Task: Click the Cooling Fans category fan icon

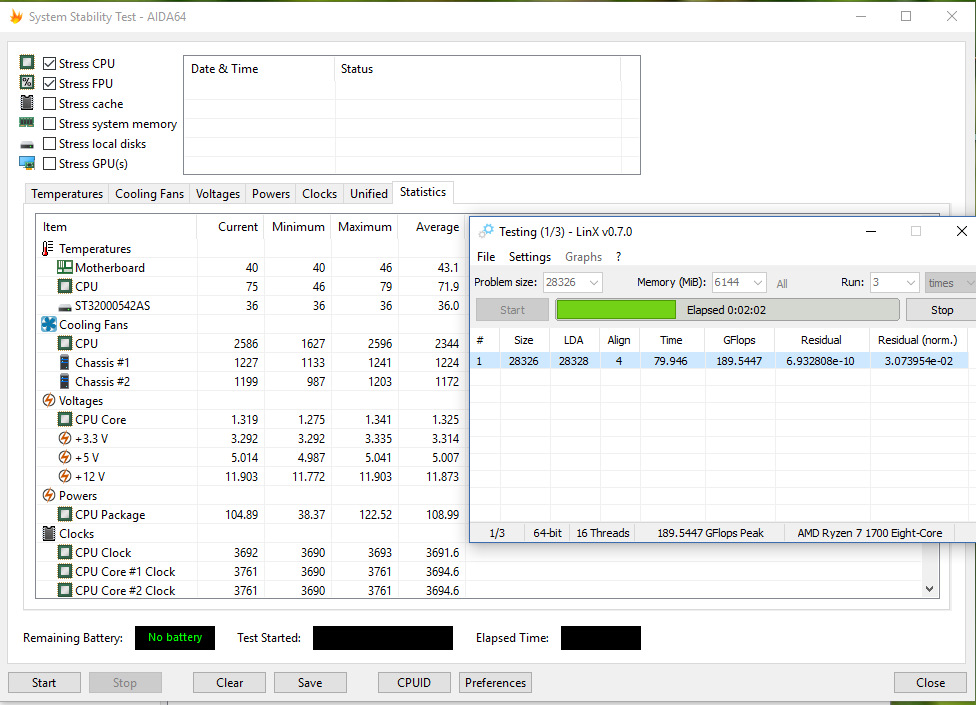Action: pyautogui.click(x=48, y=325)
